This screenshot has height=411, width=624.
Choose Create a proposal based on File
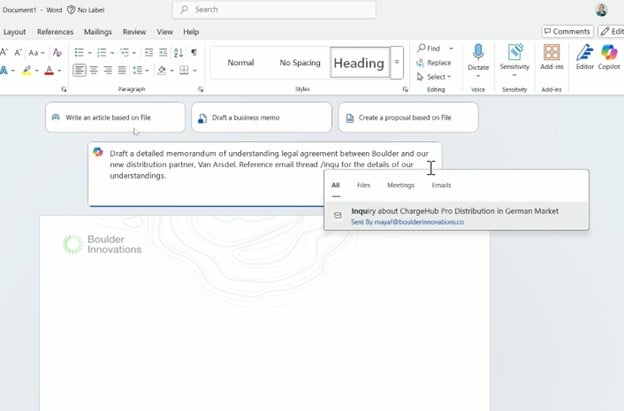click(408, 117)
